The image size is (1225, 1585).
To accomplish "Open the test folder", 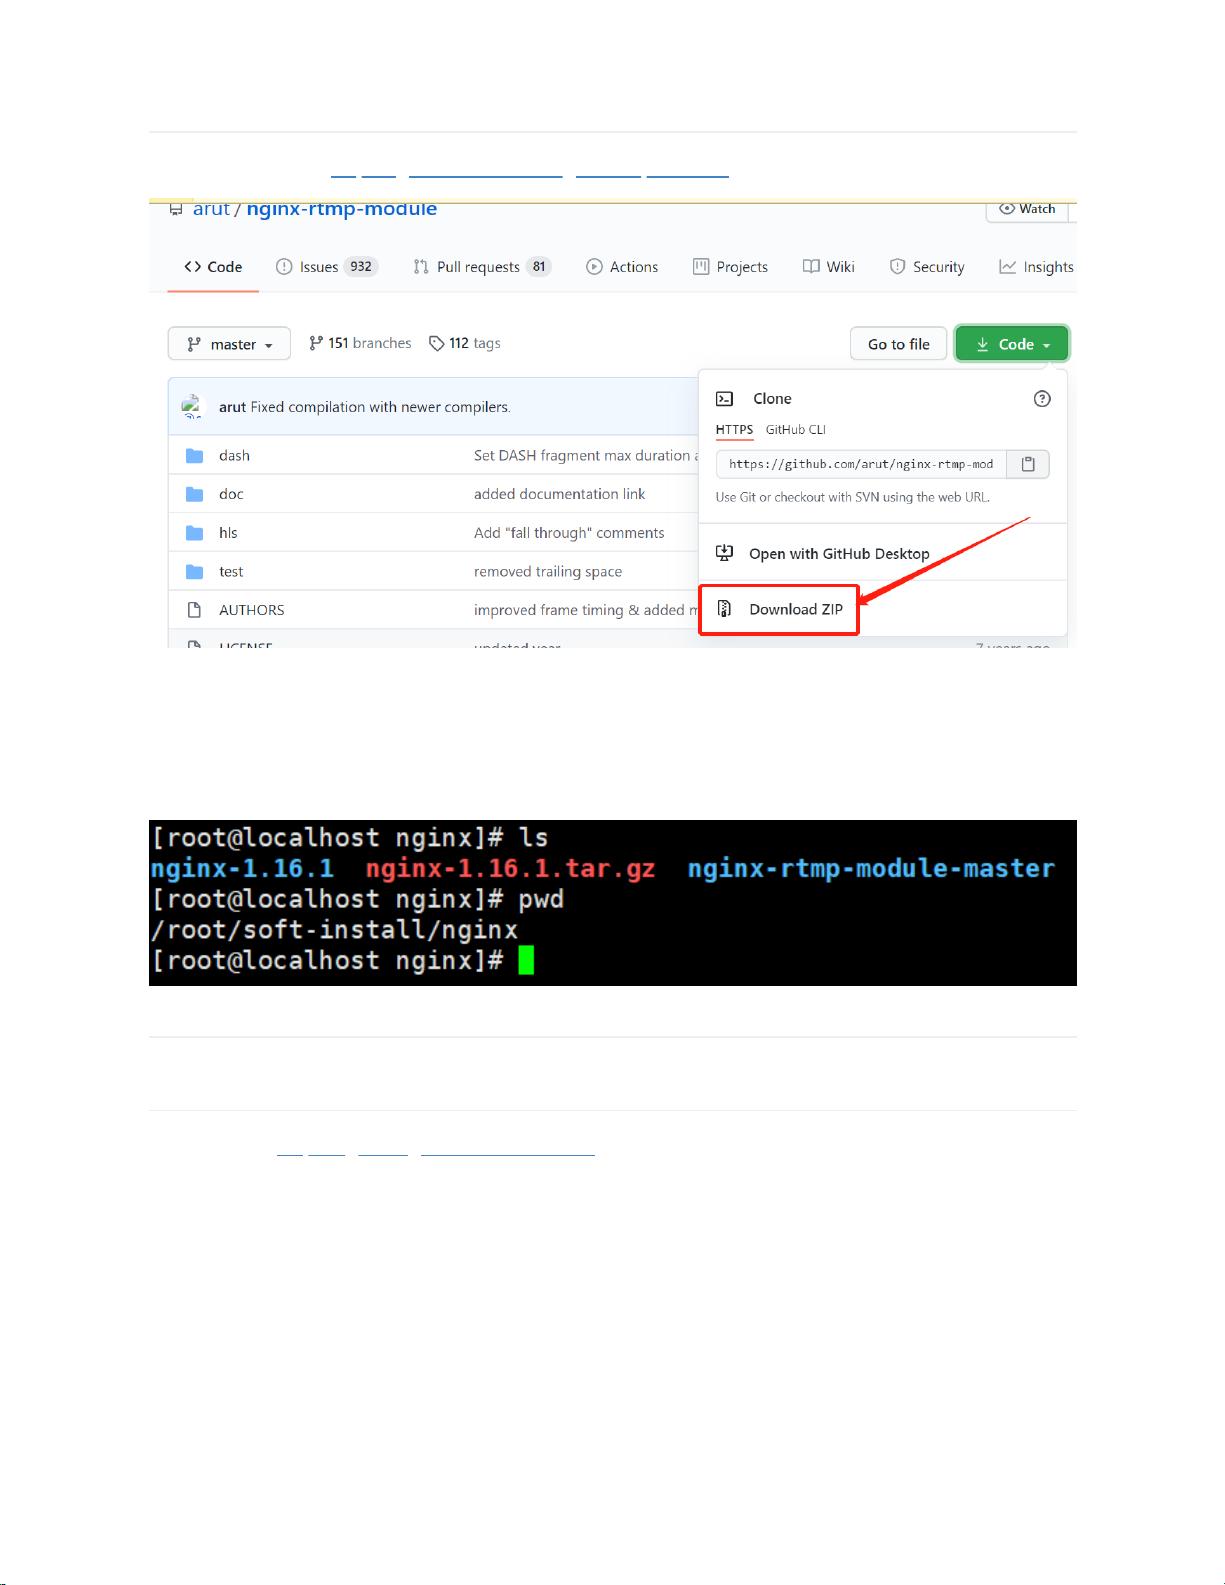I will pyautogui.click(x=231, y=572).
